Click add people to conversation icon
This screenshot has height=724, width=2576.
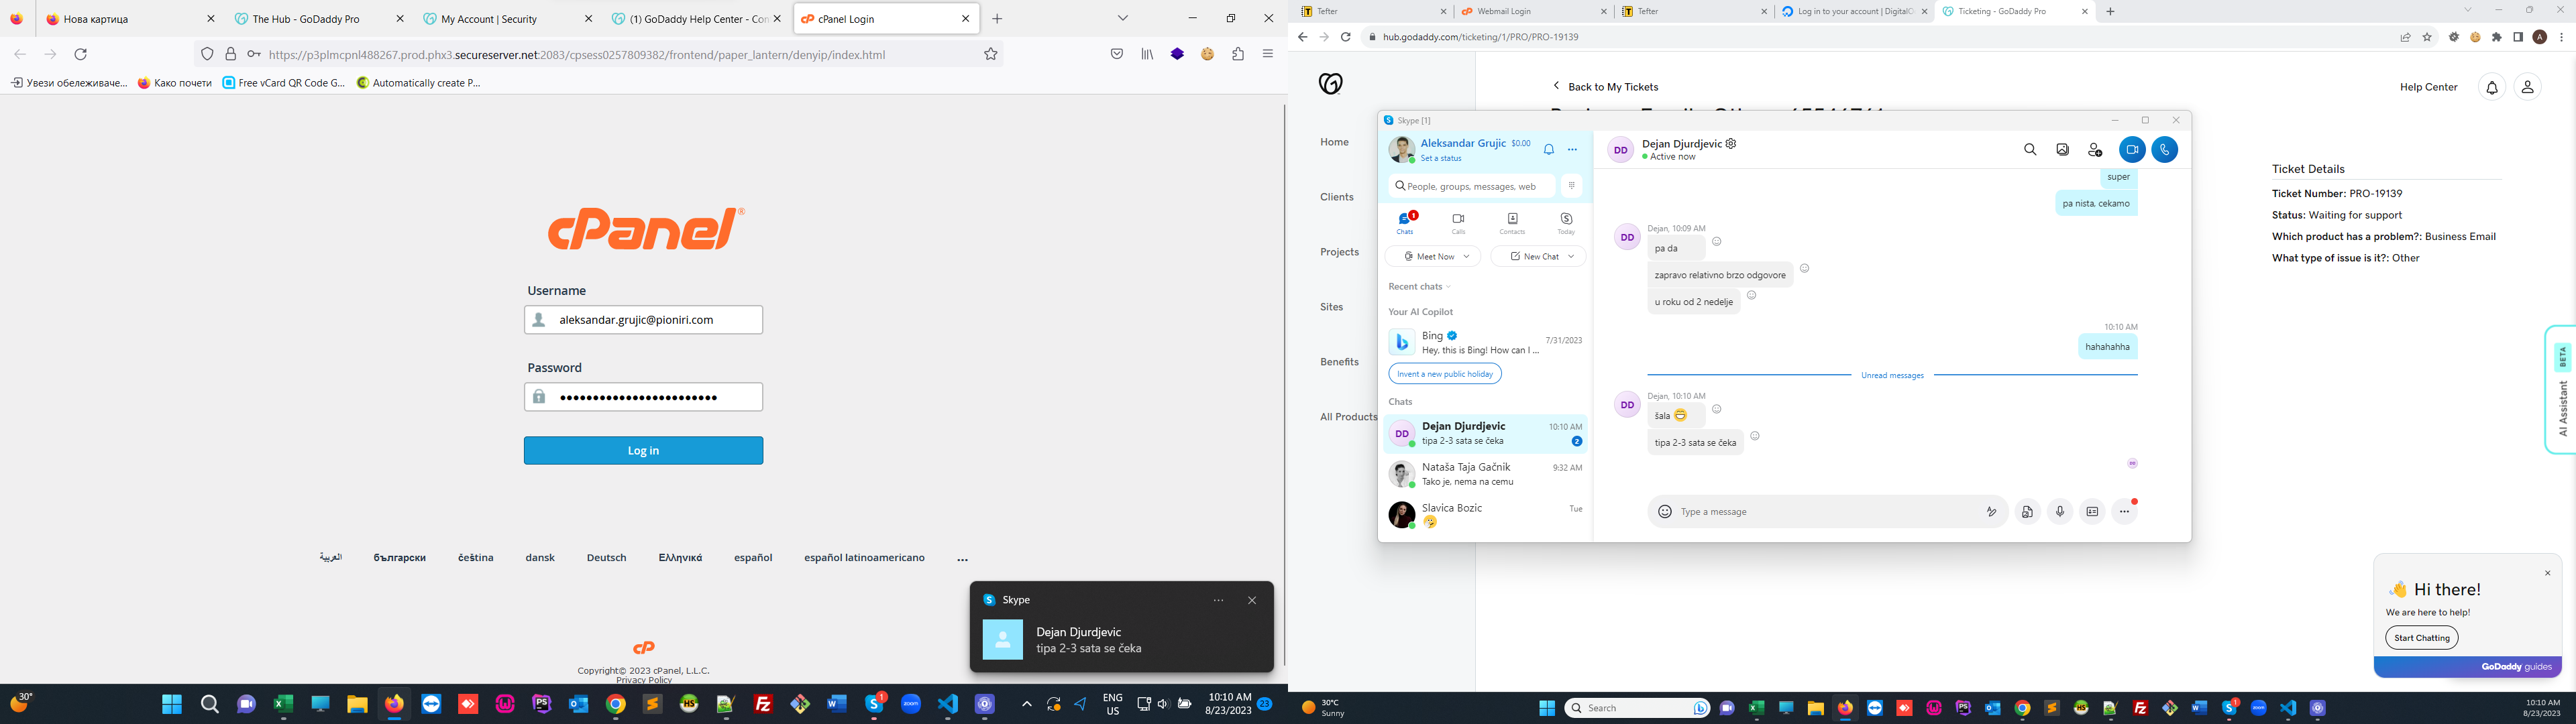pyautogui.click(x=2095, y=150)
